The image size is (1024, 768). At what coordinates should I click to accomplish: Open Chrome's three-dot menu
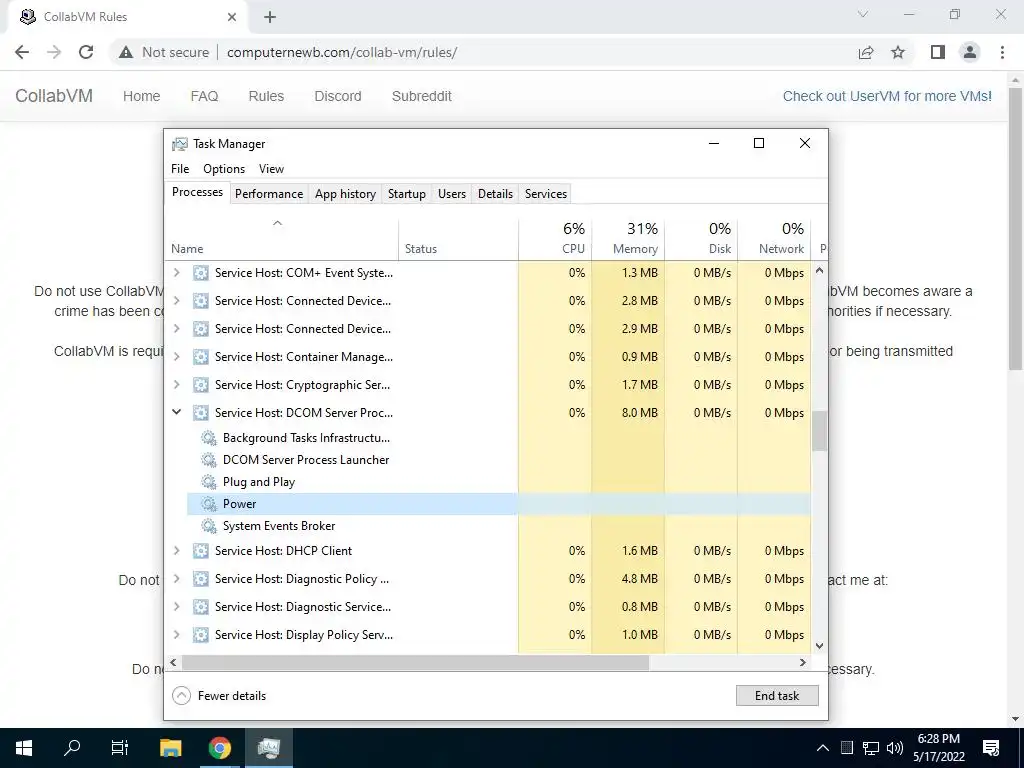(x=1002, y=52)
